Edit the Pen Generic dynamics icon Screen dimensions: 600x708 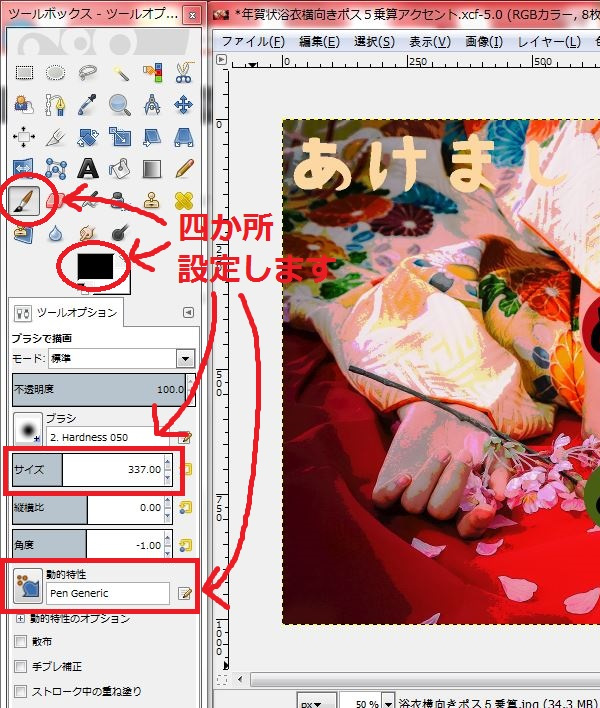(185, 593)
